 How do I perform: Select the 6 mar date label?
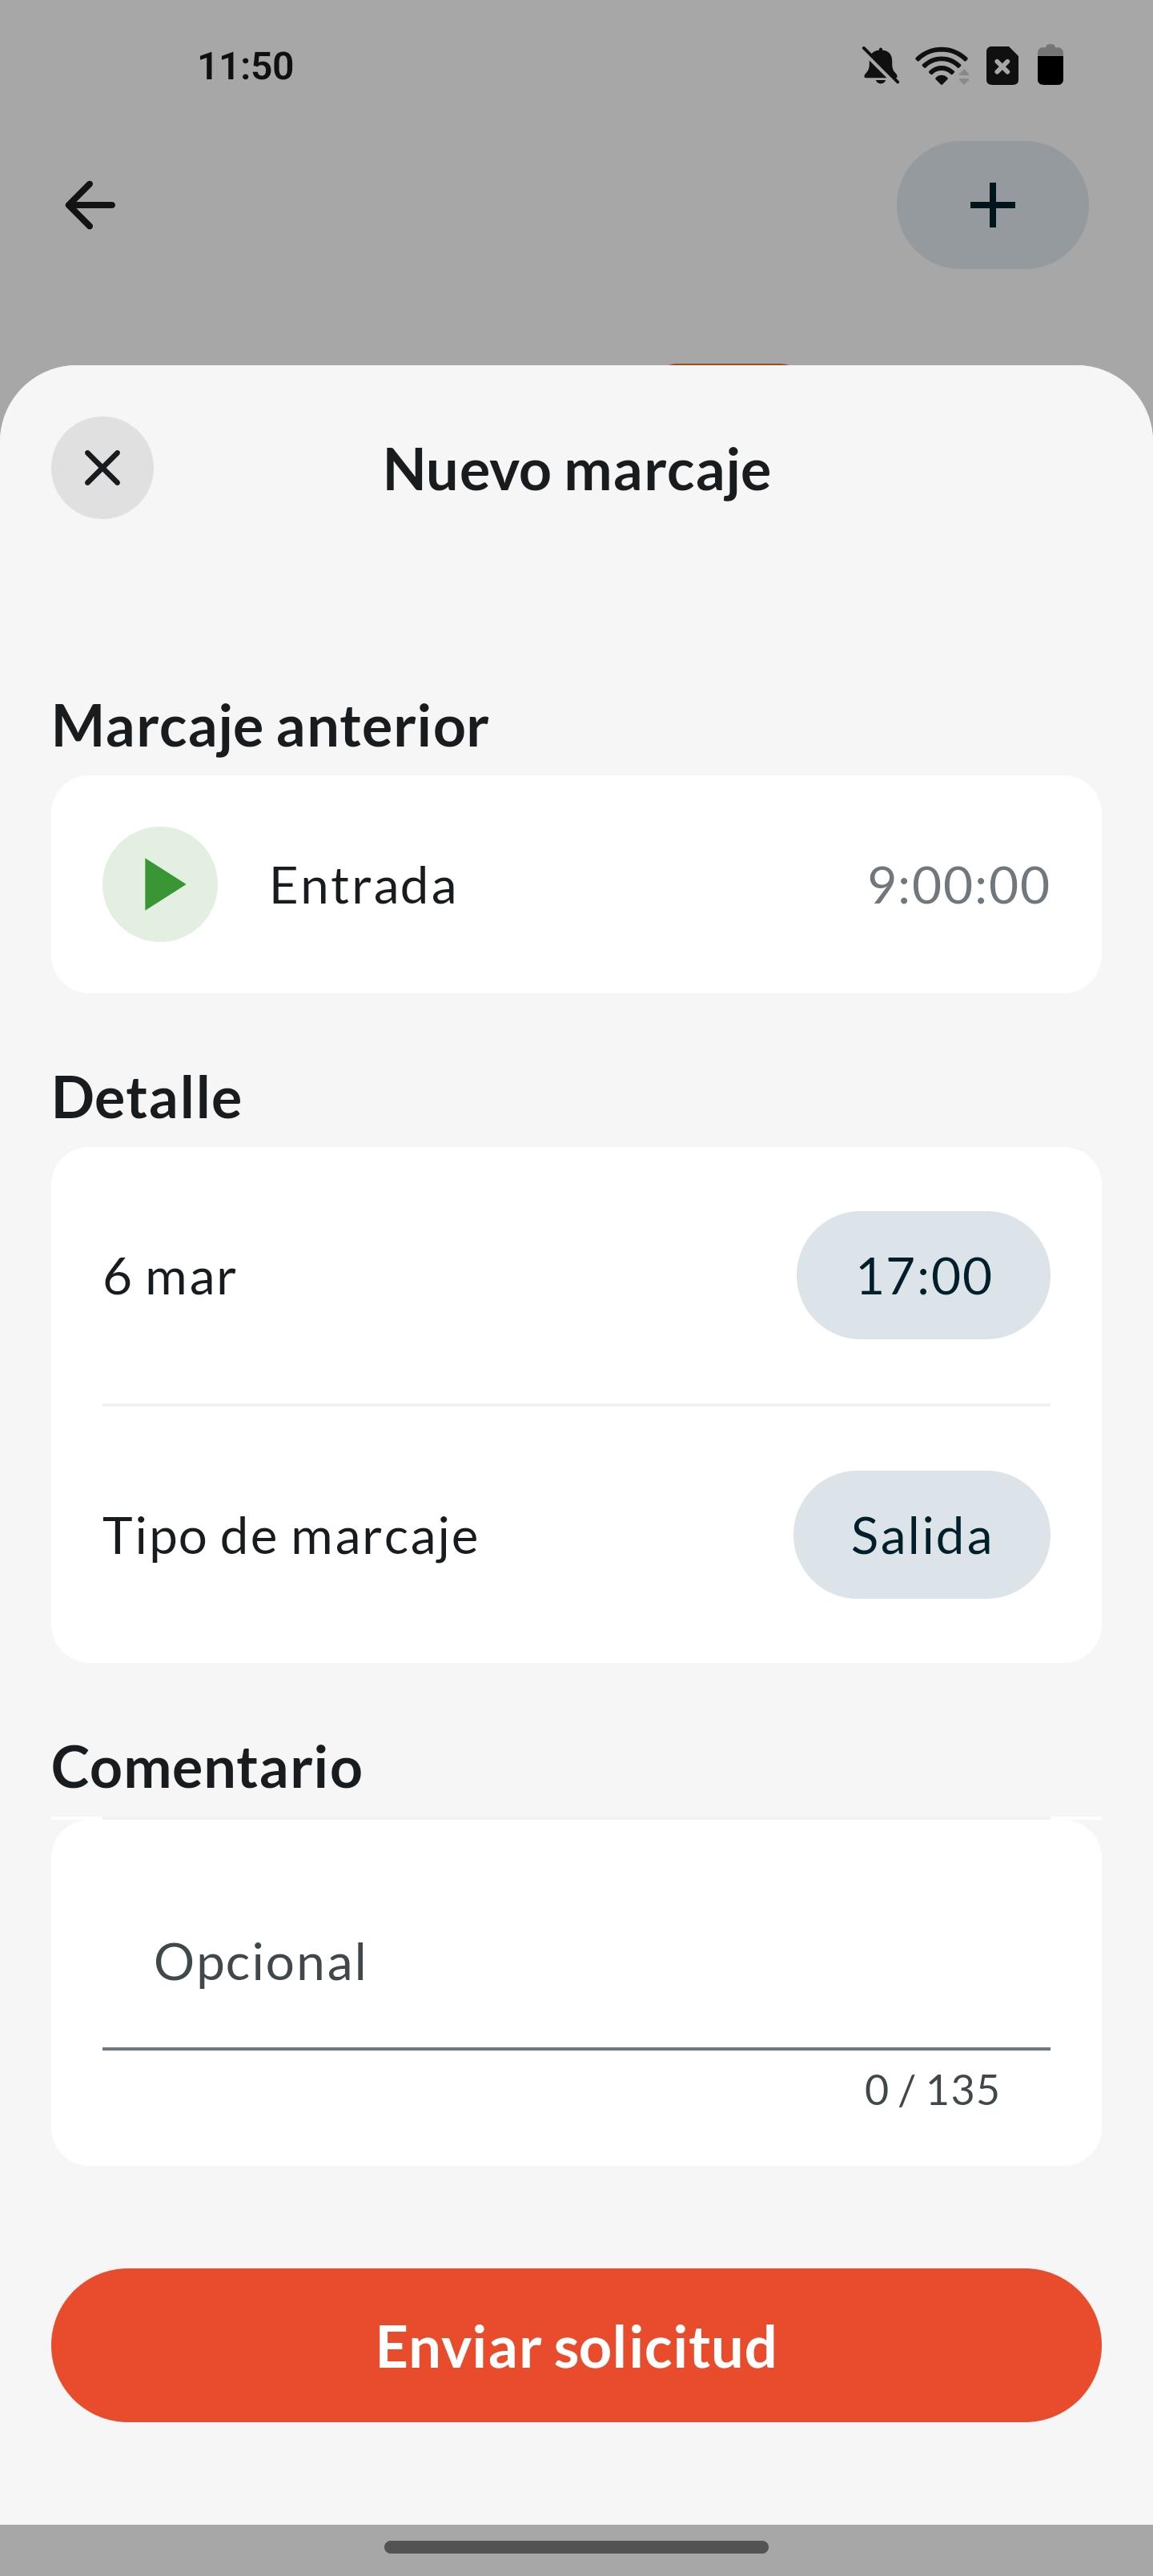pos(170,1277)
